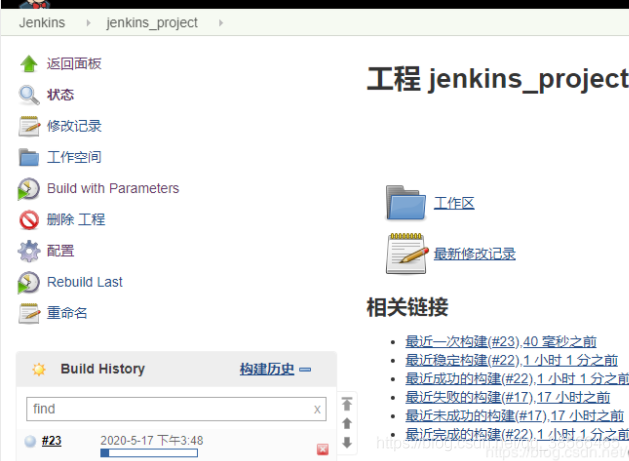Click build #23 timestamp 2020-5-17 下午3:48
This screenshot has width=629, height=461.
point(152,441)
